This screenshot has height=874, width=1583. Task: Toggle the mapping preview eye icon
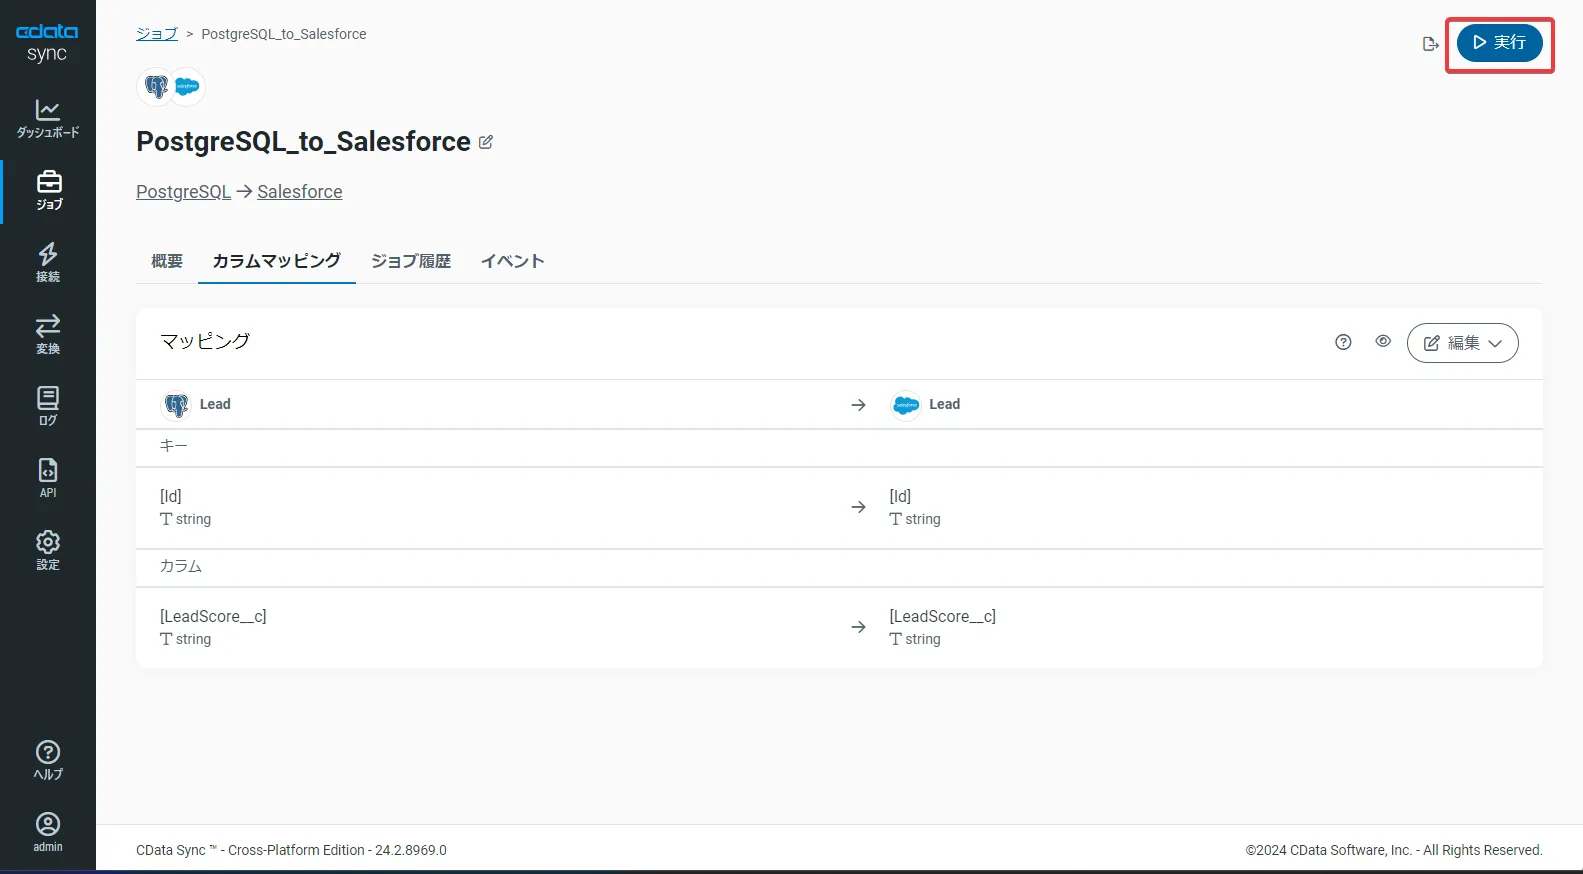pos(1383,341)
